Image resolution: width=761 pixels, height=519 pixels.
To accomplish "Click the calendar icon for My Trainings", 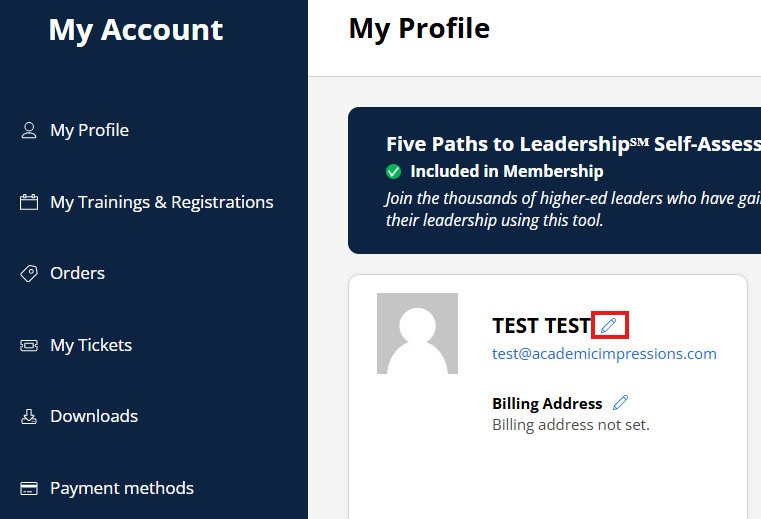I will (29, 202).
